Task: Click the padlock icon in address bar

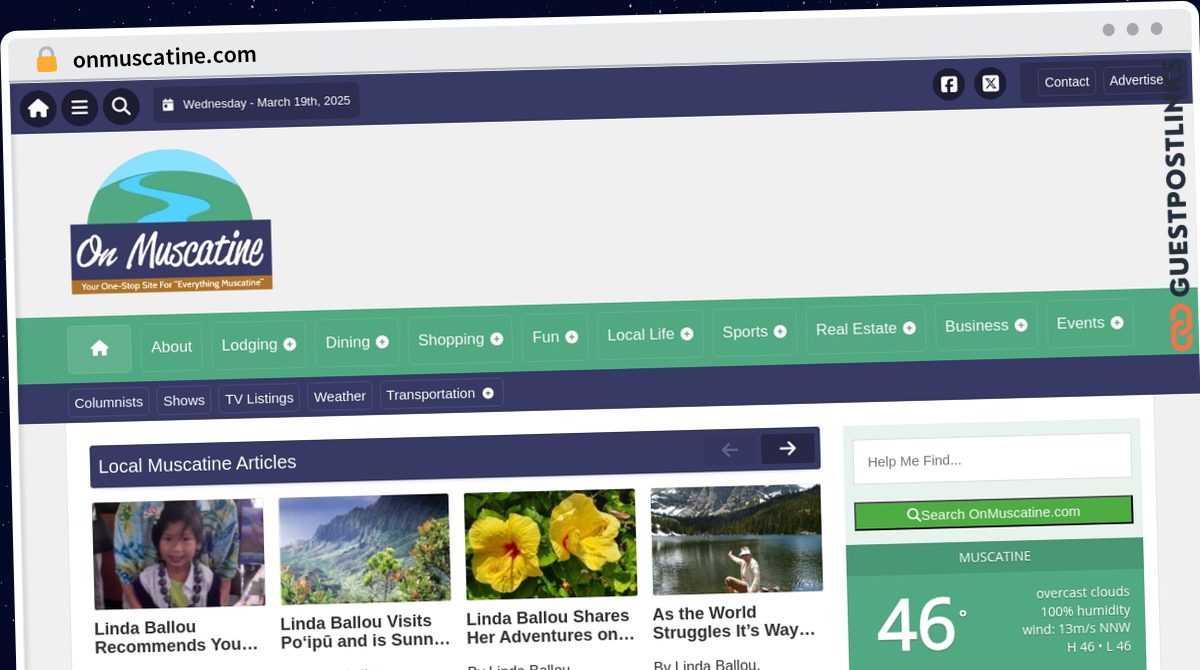Action: click(46, 60)
